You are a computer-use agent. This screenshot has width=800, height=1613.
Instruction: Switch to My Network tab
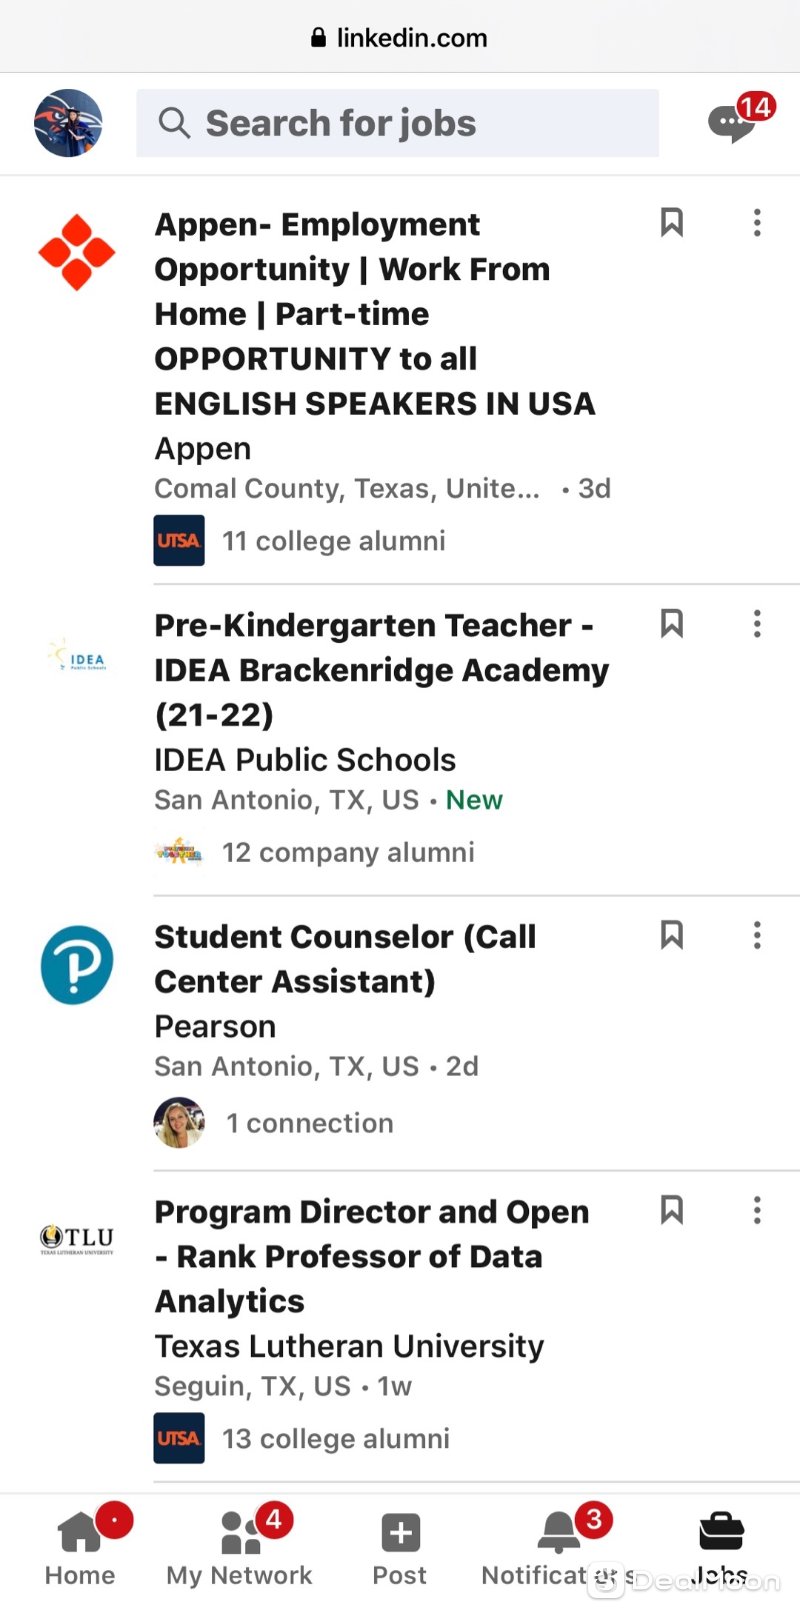[x=239, y=1547]
